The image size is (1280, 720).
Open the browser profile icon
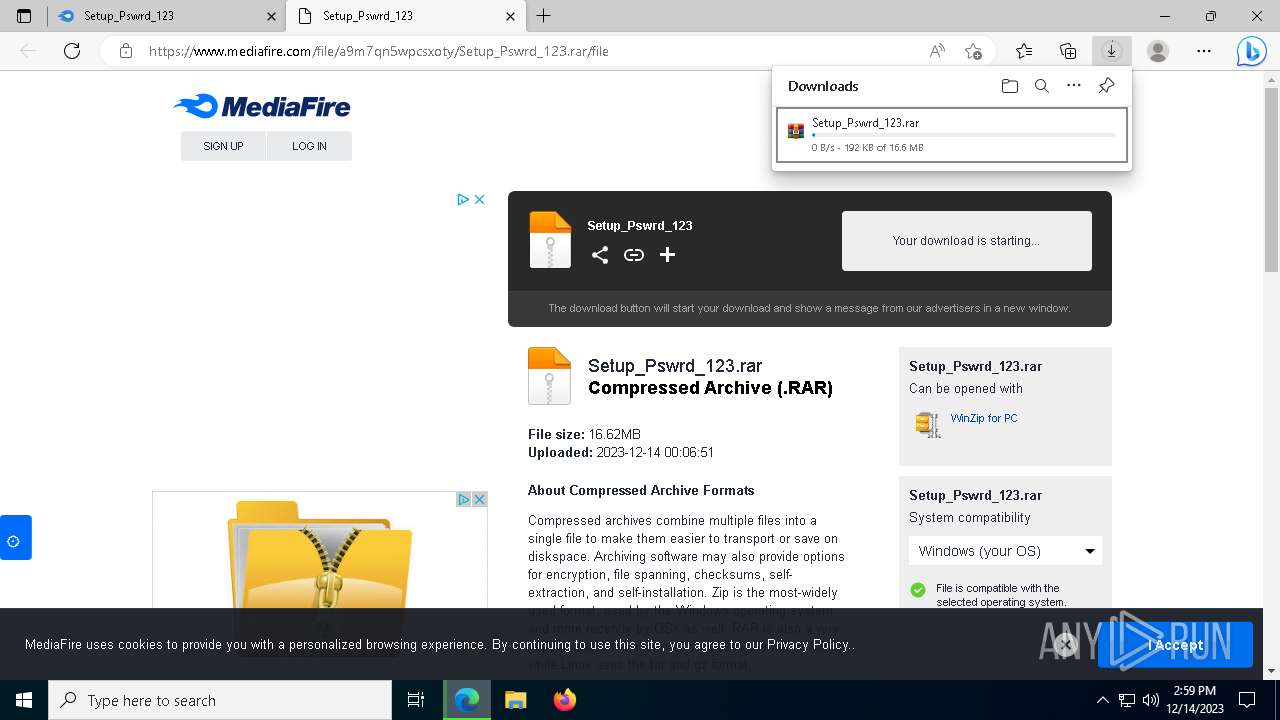1158,51
